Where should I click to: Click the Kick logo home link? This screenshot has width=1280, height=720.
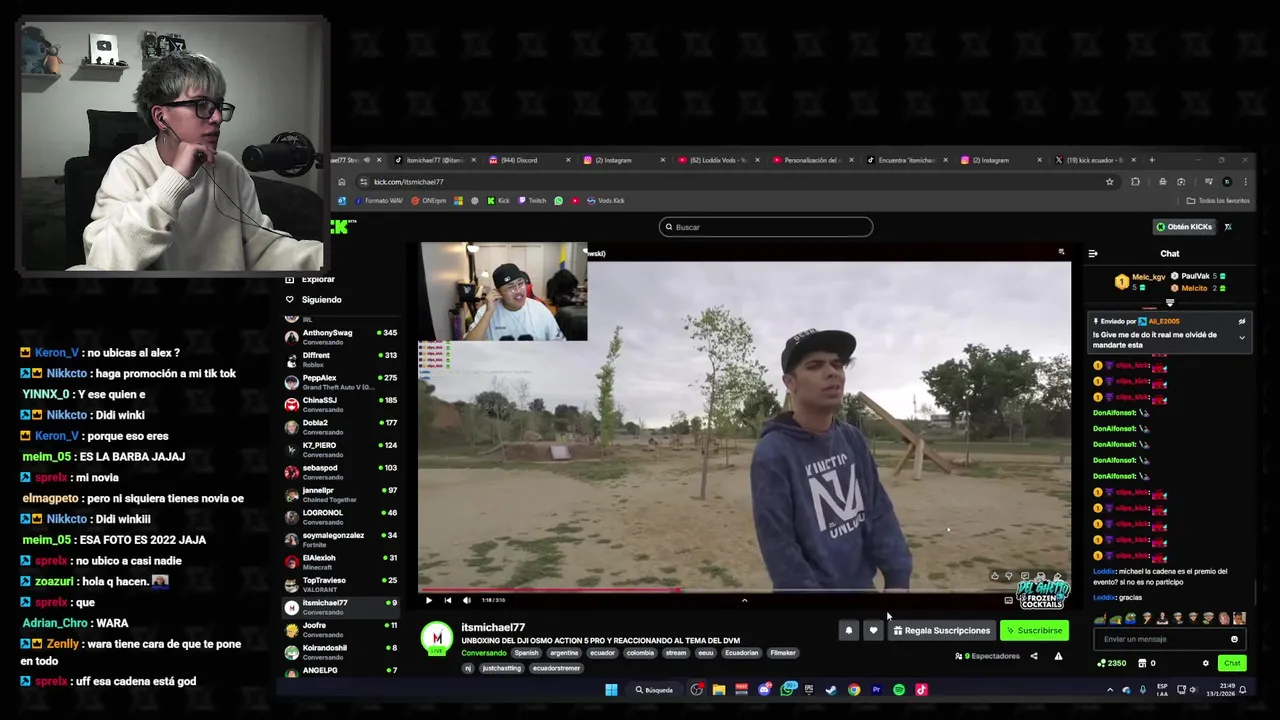[x=341, y=227]
